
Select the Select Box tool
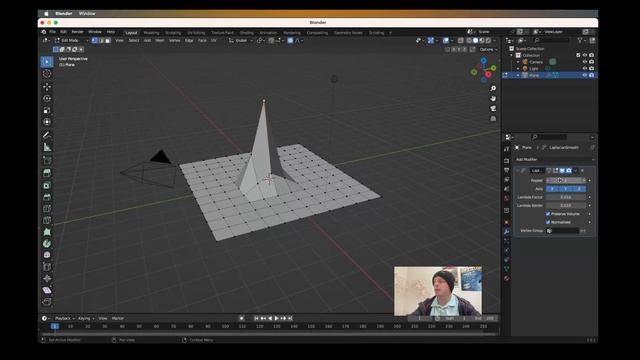[47, 62]
